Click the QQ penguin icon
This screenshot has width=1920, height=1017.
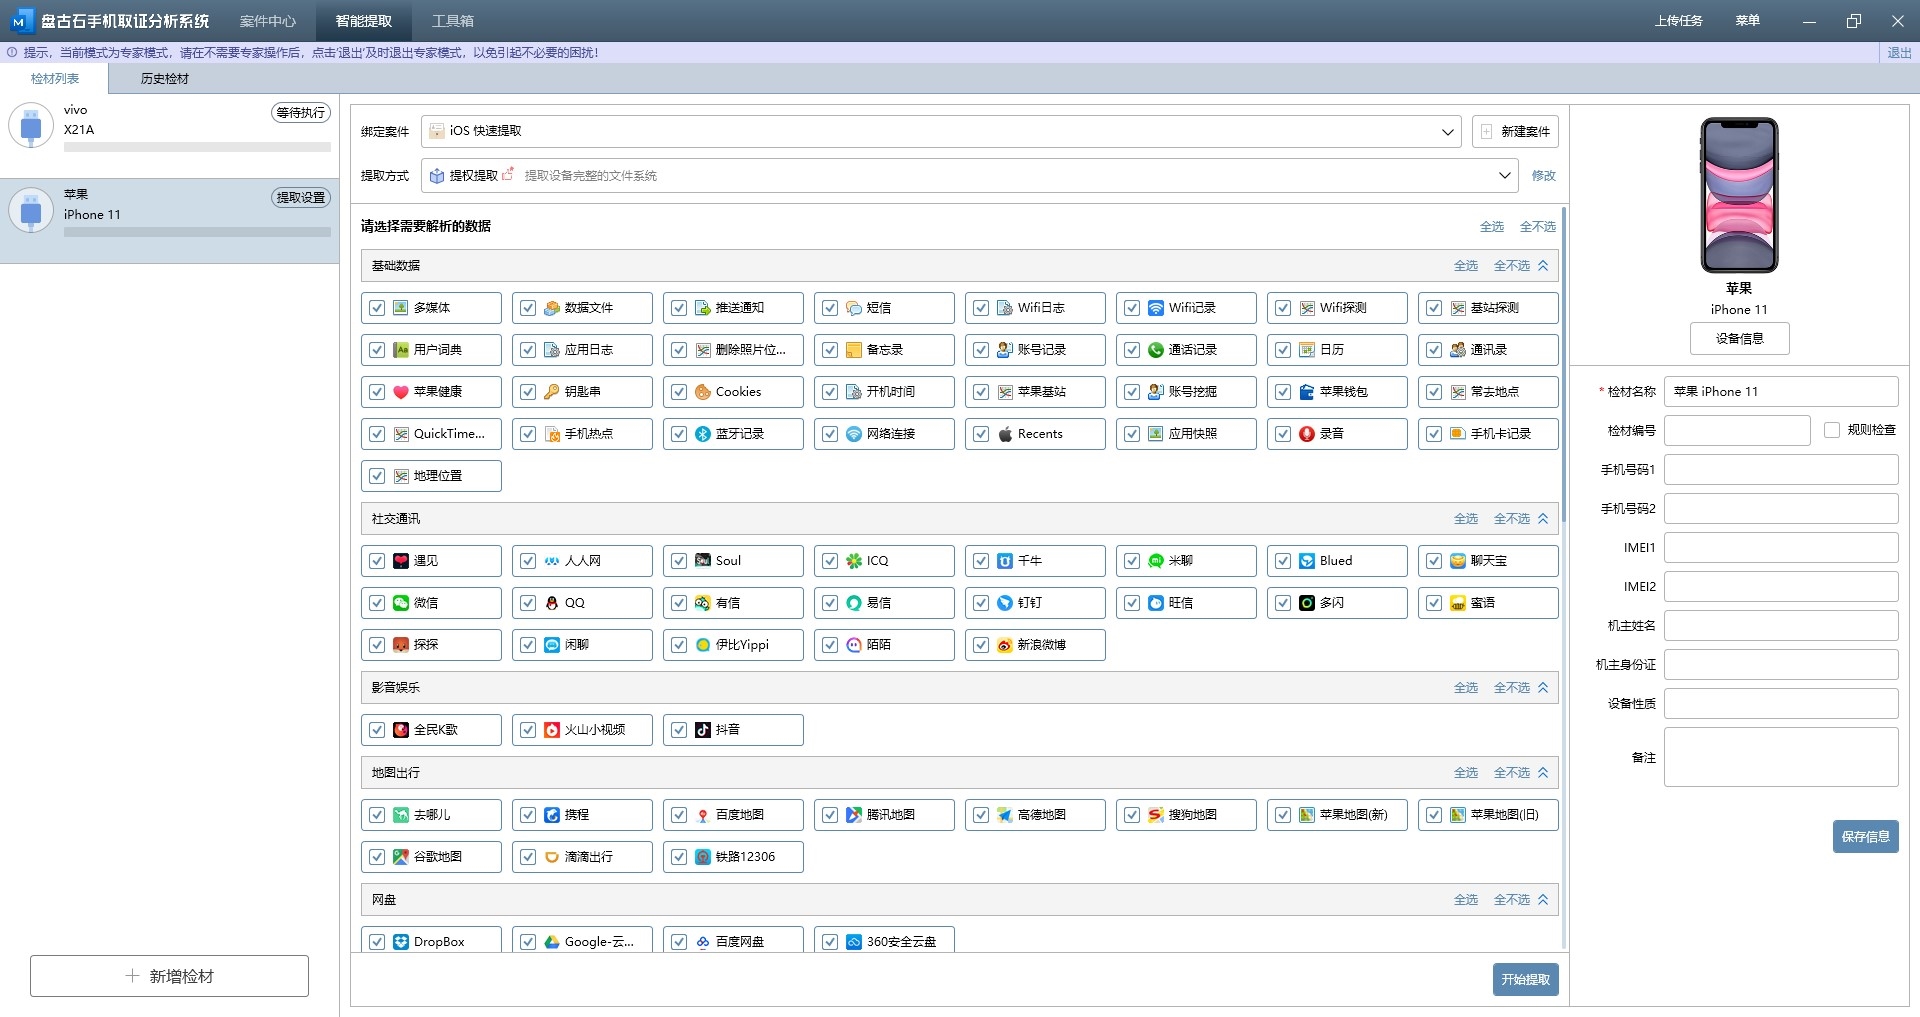[552, 603]
